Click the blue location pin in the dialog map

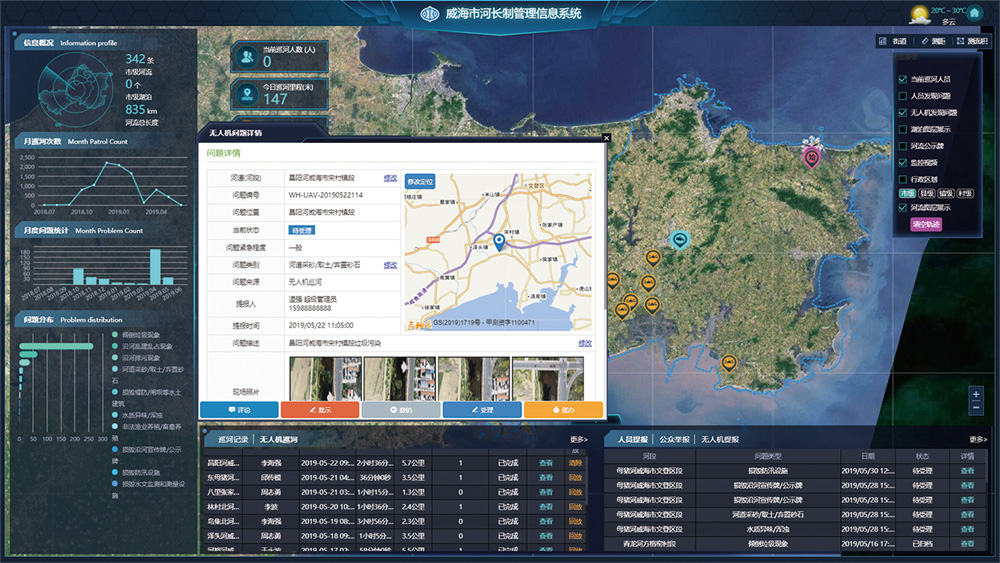click(x=499, y=241)
